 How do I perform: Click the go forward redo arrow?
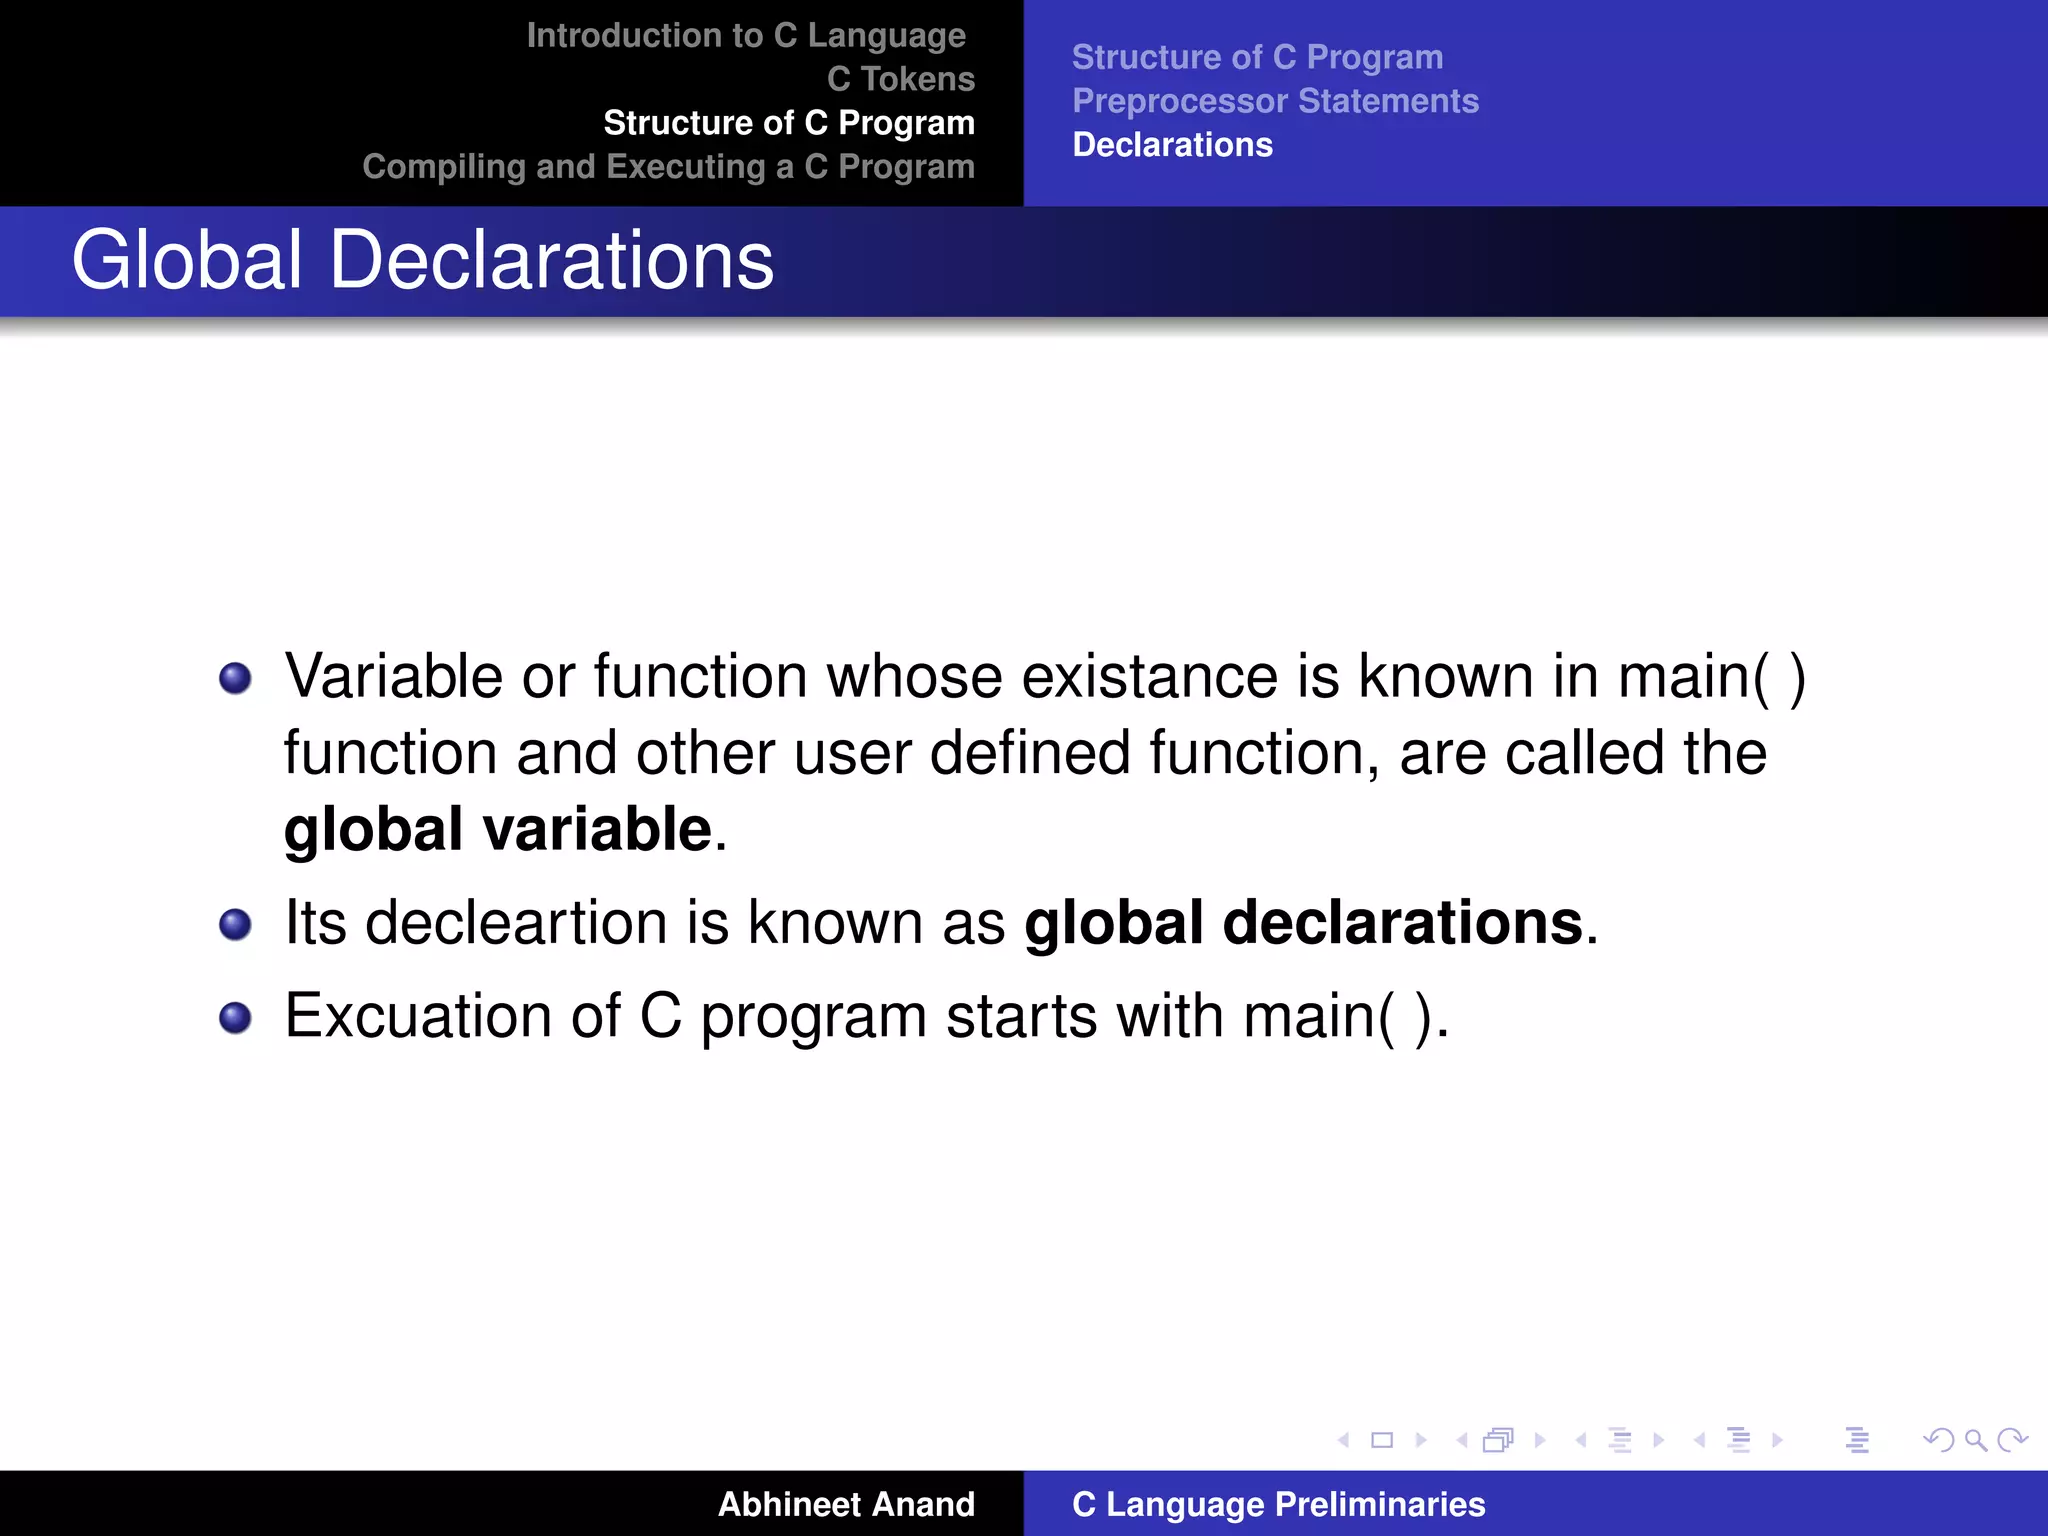click(2012, 1440)
